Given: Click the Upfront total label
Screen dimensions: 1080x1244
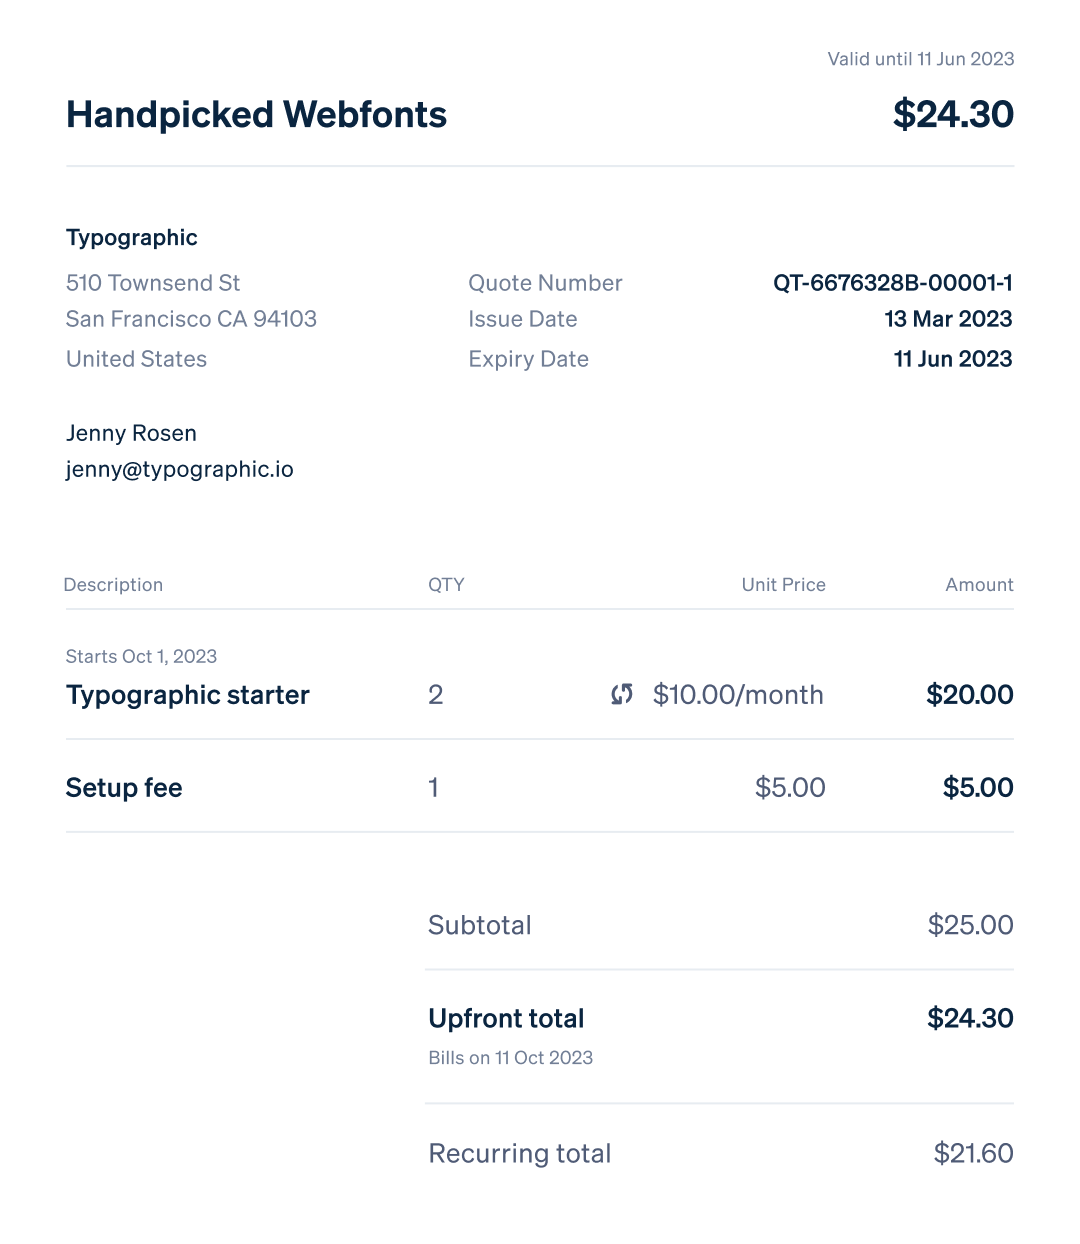Looking at the screenshot, I should coord(506,1019).
